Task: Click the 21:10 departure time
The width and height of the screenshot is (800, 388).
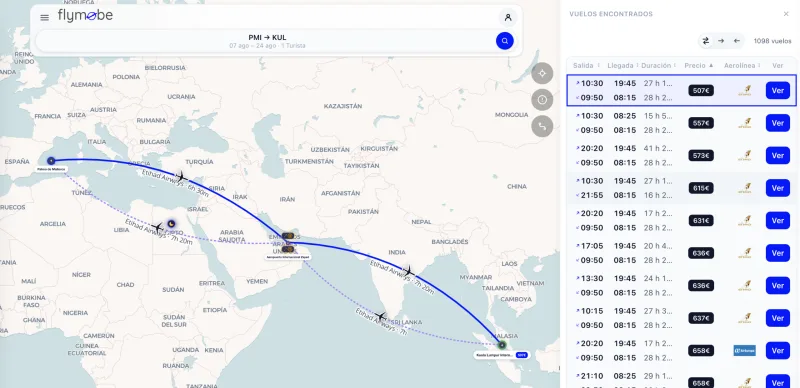Action: click(592, 376)
